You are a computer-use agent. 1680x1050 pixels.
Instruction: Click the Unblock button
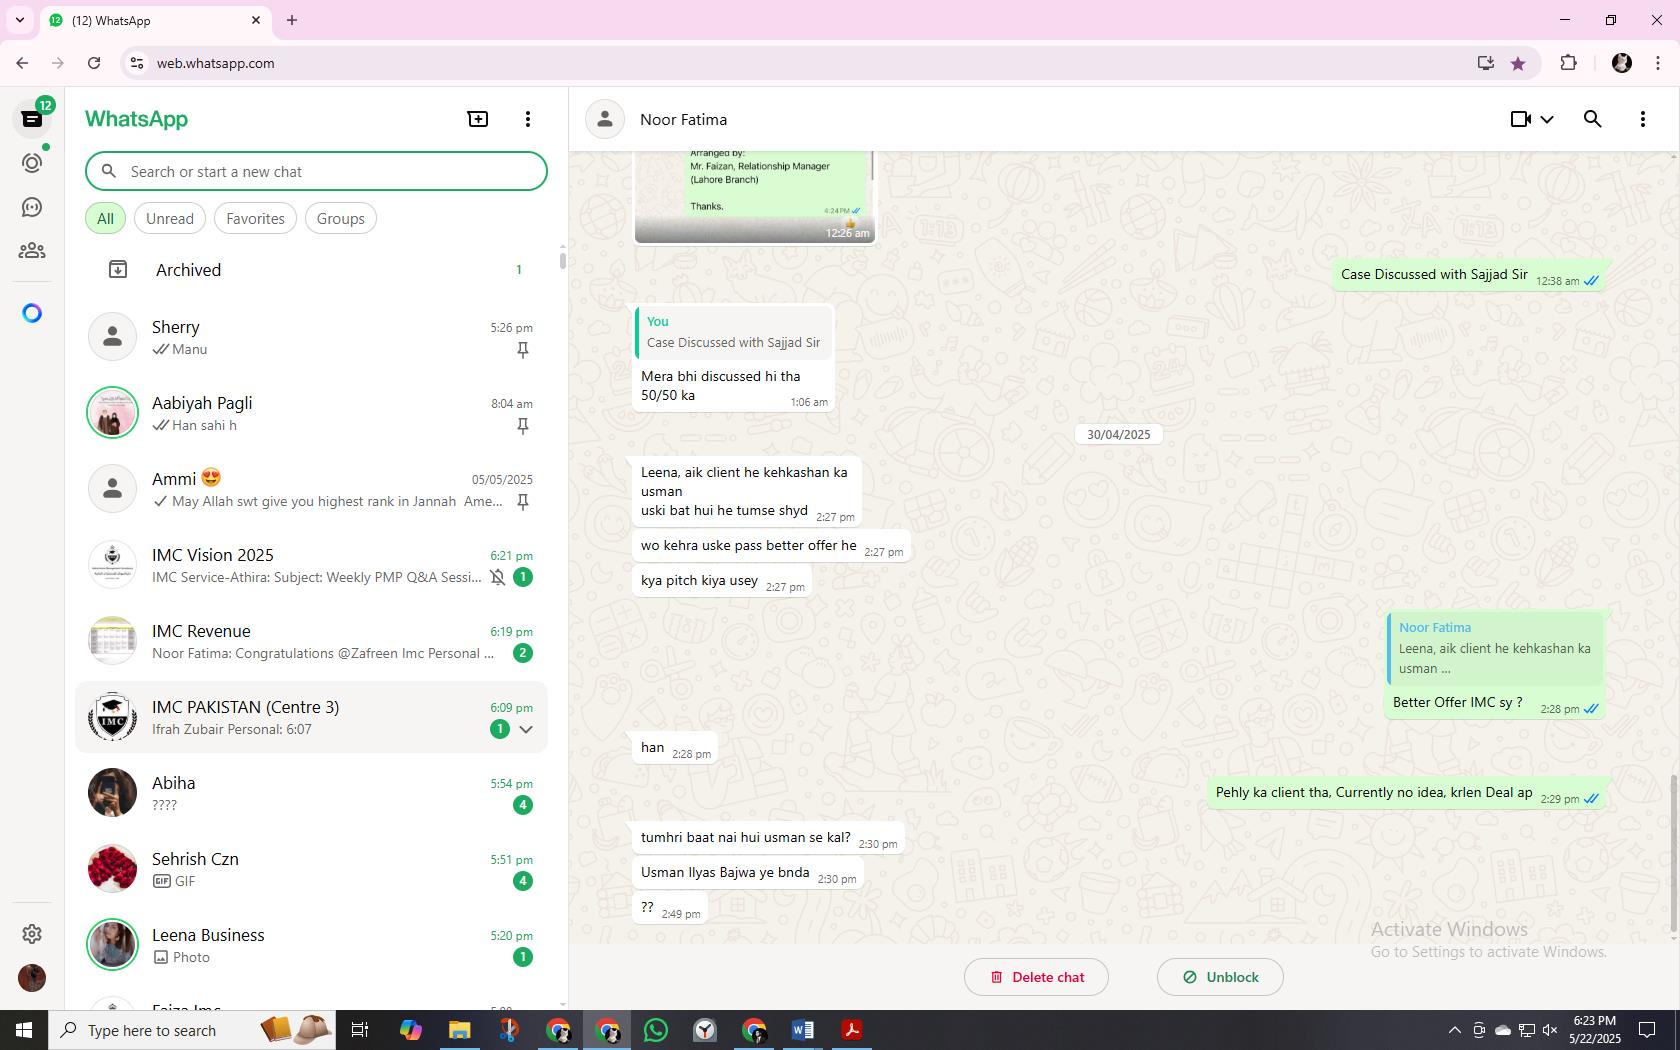pyautogui.click(x=1220, y=977)
